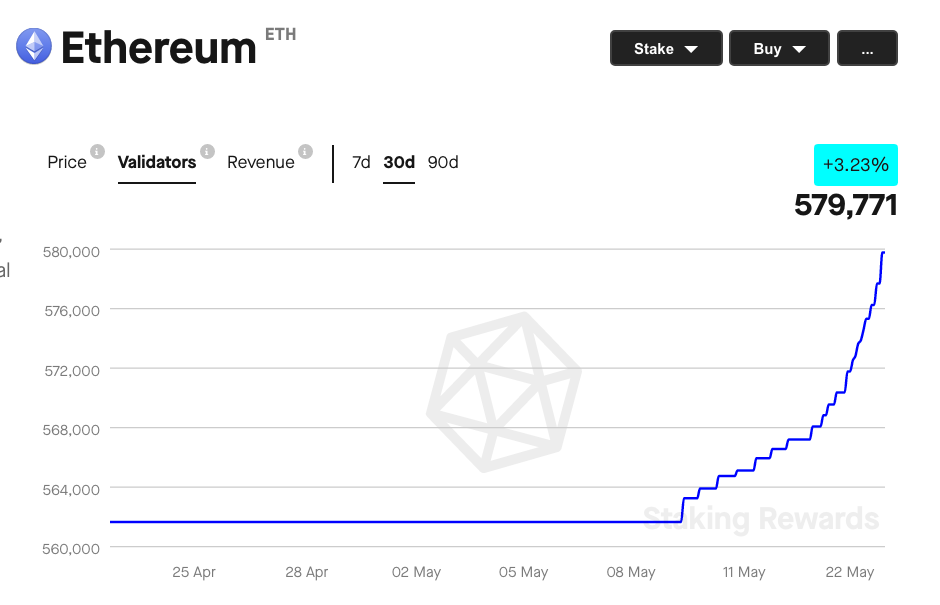Switch chart range to 90d
The image size is (940, 605).
443,162
